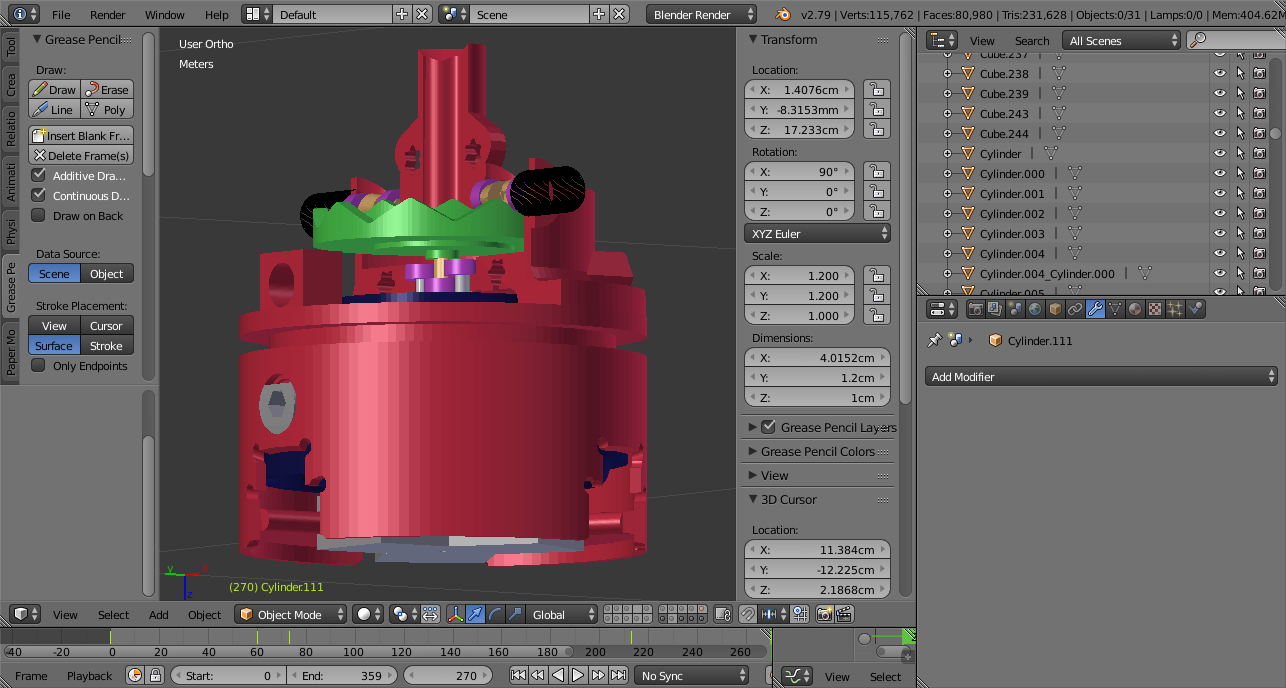The height and width of the screenshot is (688, 1286).
Task: Open the World properties tab (globe icon)
Action: [x=1035, y=309]
